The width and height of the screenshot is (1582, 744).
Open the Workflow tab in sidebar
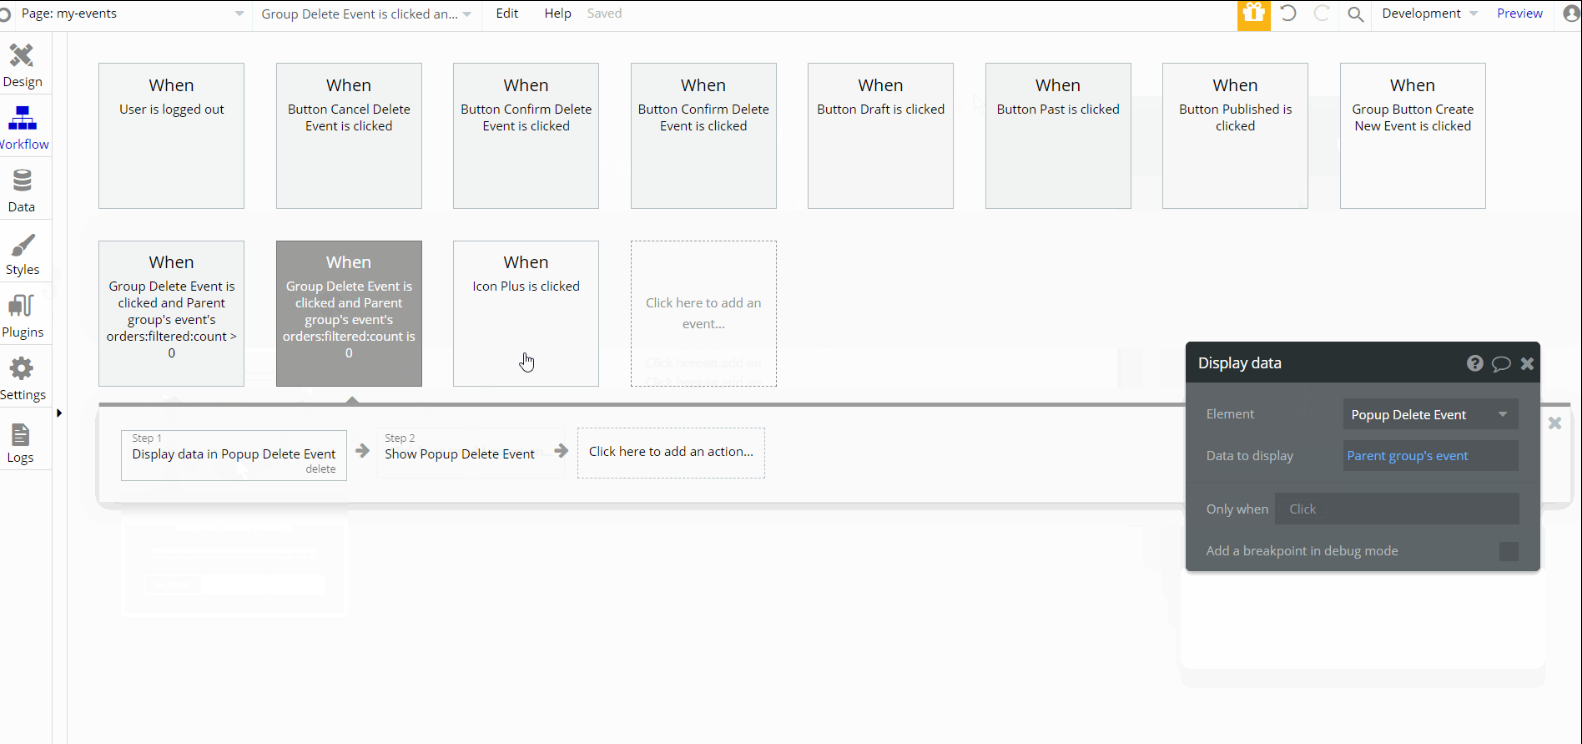point(22,129)
